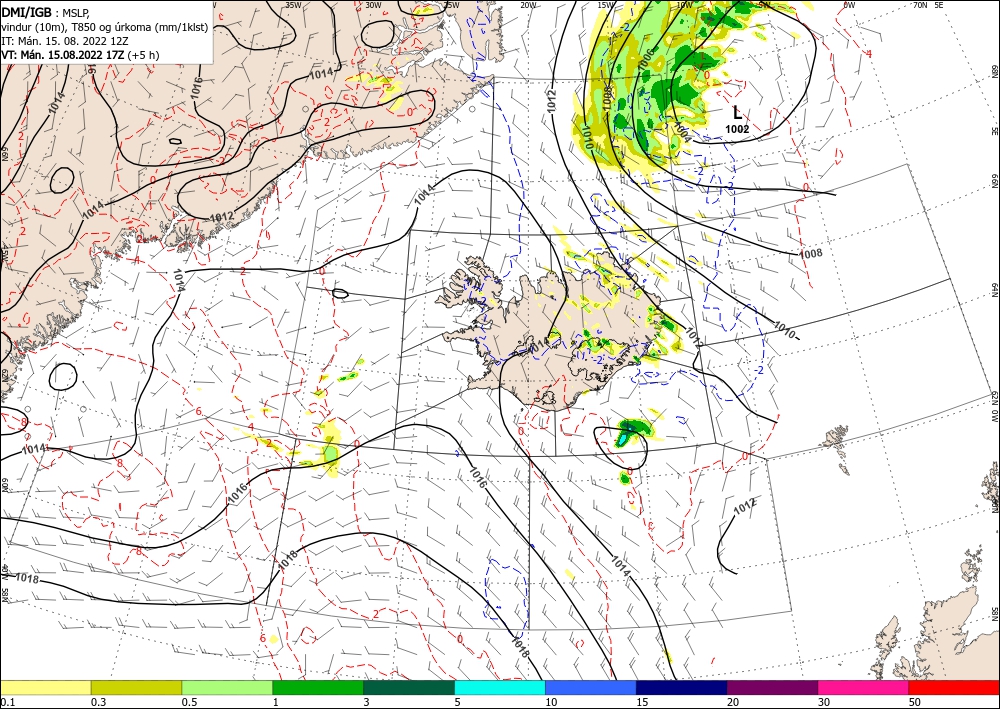Click the 'IT: Mán. 15. 08. 2022 12Z' line
The width and height of the screenshot is (1000, 709).
[65, 41]
